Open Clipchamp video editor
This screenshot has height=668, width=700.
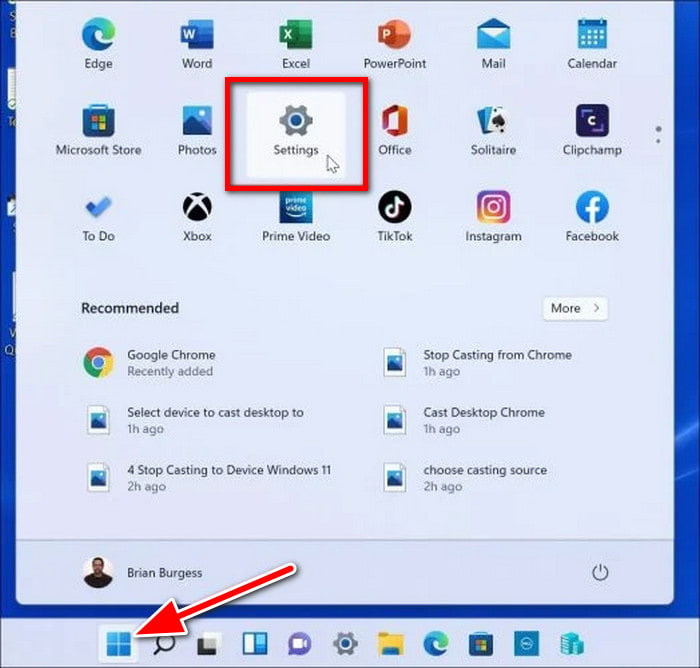(592, 130)
